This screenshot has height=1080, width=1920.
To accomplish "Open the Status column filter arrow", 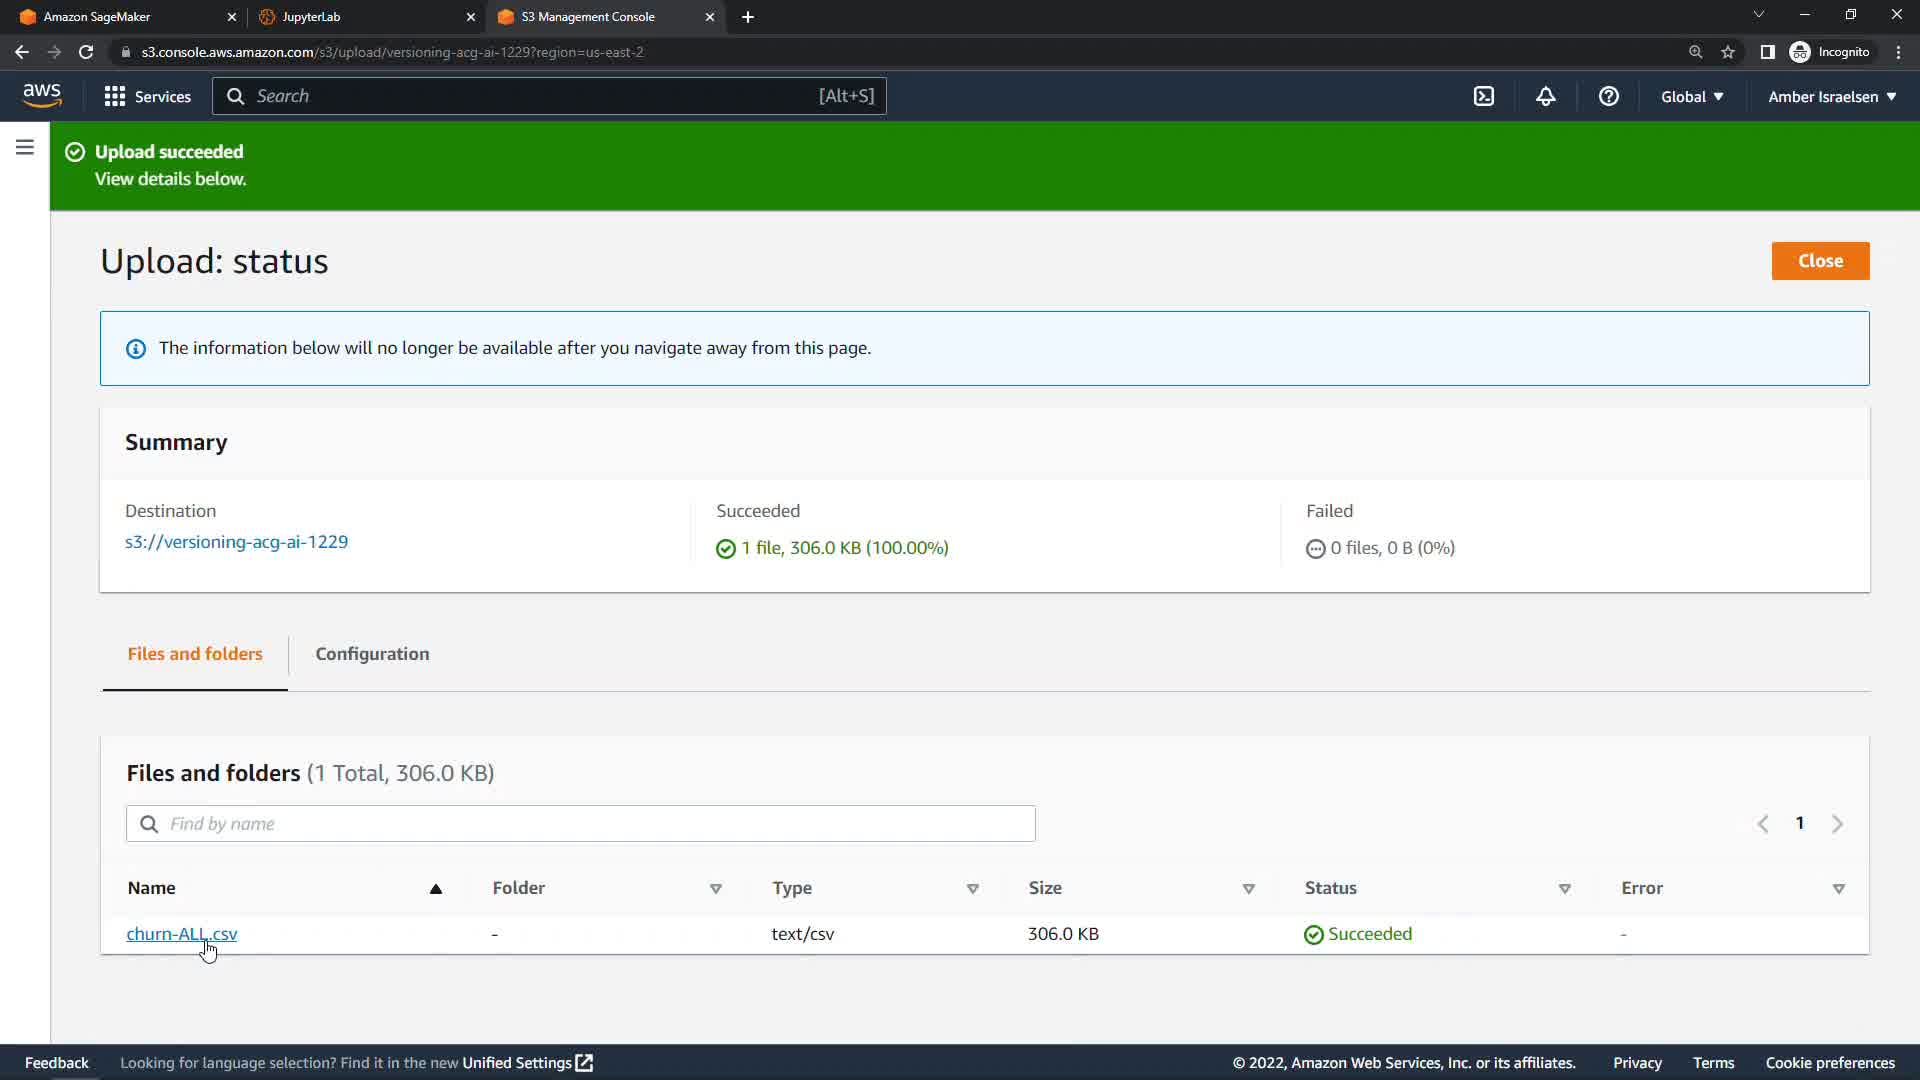I will (x=1564, y=889).
